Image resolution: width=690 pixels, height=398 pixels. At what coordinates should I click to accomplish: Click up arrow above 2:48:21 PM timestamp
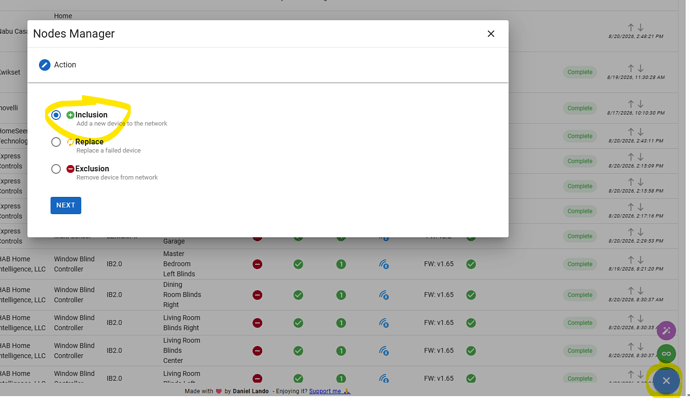(631, 27)
